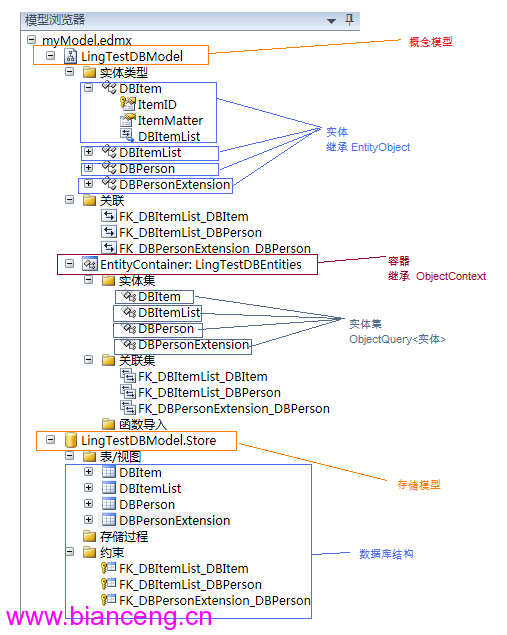Expand the DBPersonExtension table node
Screen dimensions: 507x635
click(x=88, y=520)
